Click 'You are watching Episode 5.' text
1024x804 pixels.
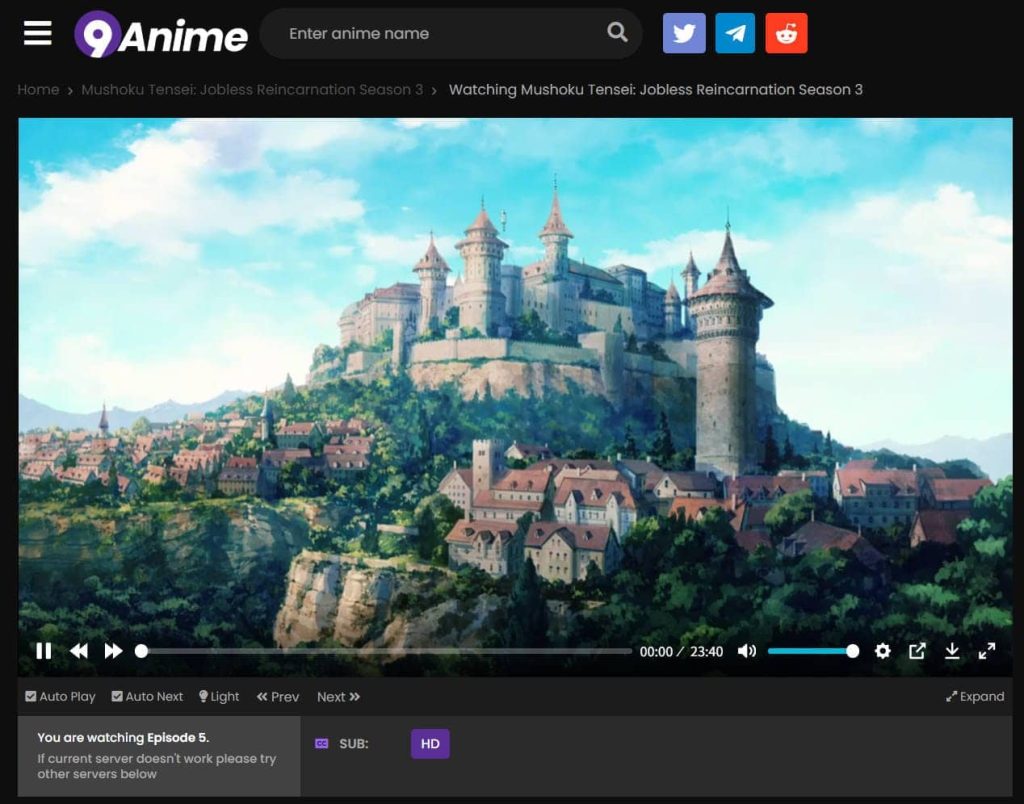point(123,737)
